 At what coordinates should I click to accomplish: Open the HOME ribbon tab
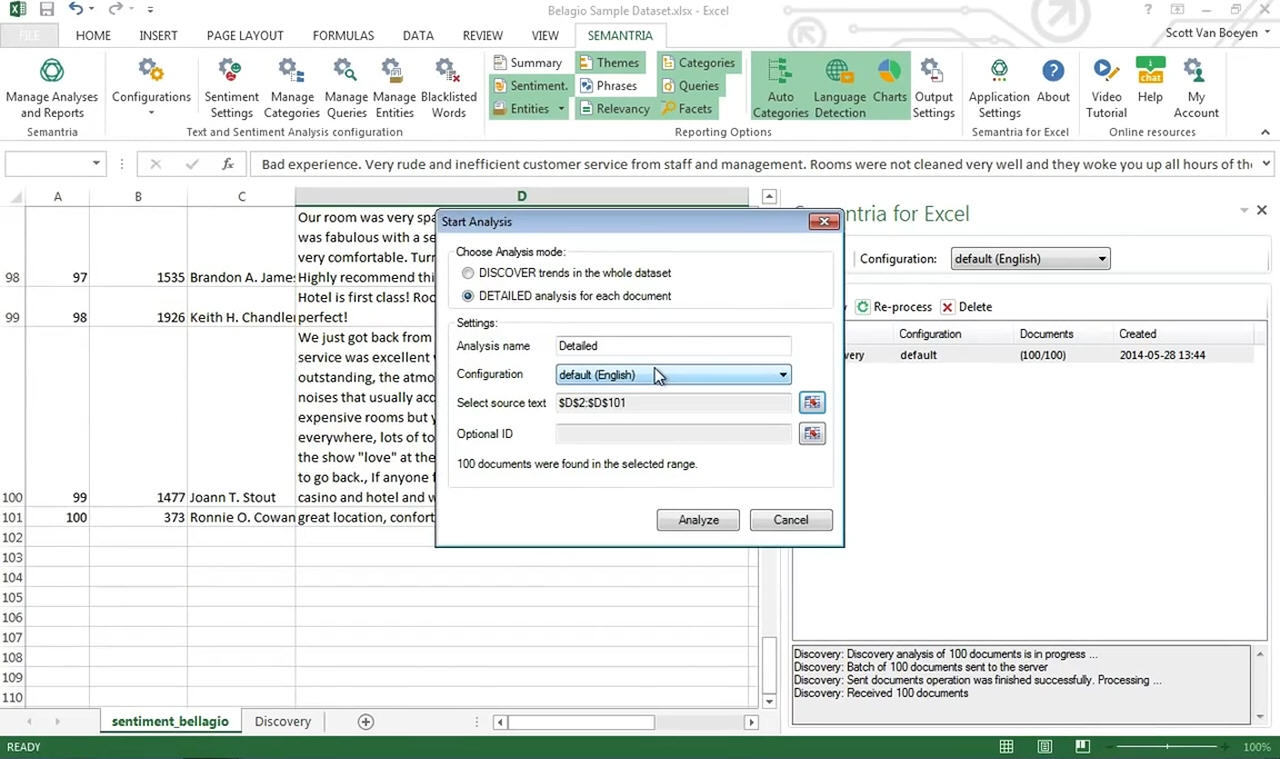pos(93,35)
